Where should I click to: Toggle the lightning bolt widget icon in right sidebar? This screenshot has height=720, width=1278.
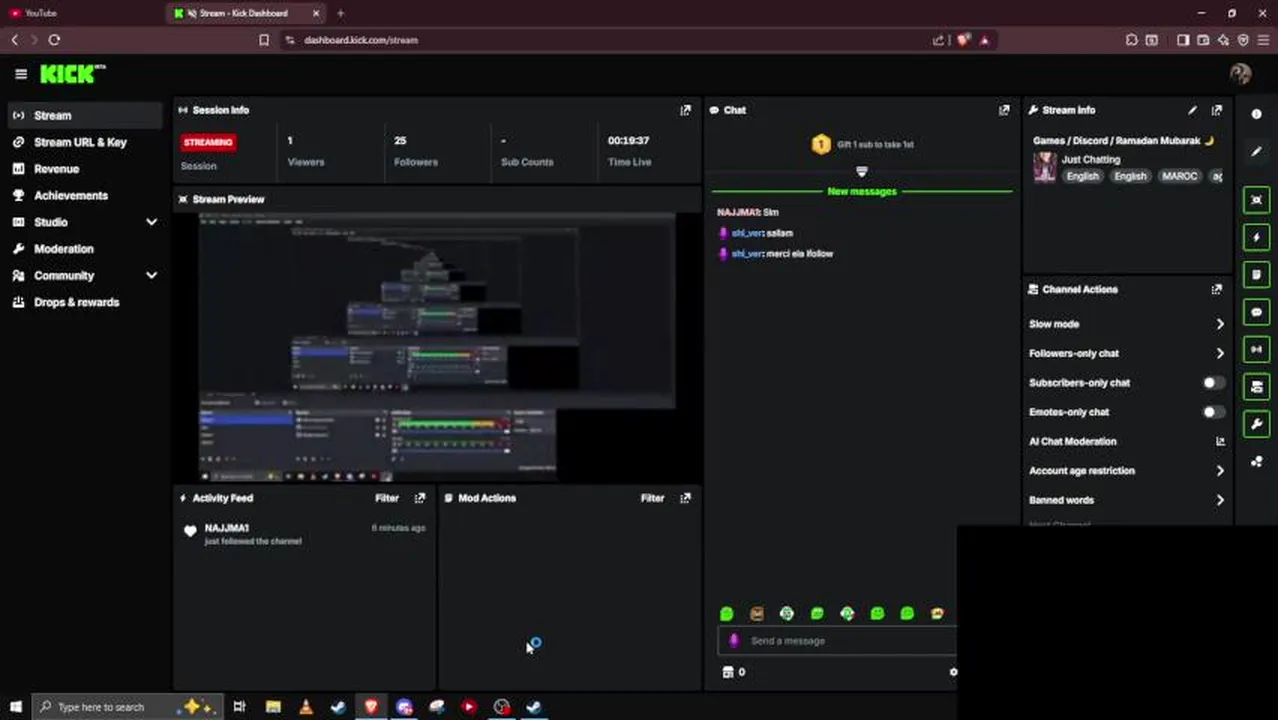click(1257, 237)
